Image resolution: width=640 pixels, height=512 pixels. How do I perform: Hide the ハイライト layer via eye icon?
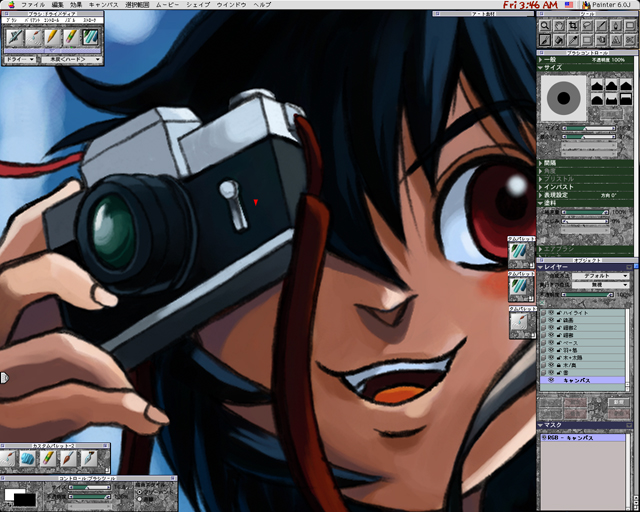tap(551, 313)
